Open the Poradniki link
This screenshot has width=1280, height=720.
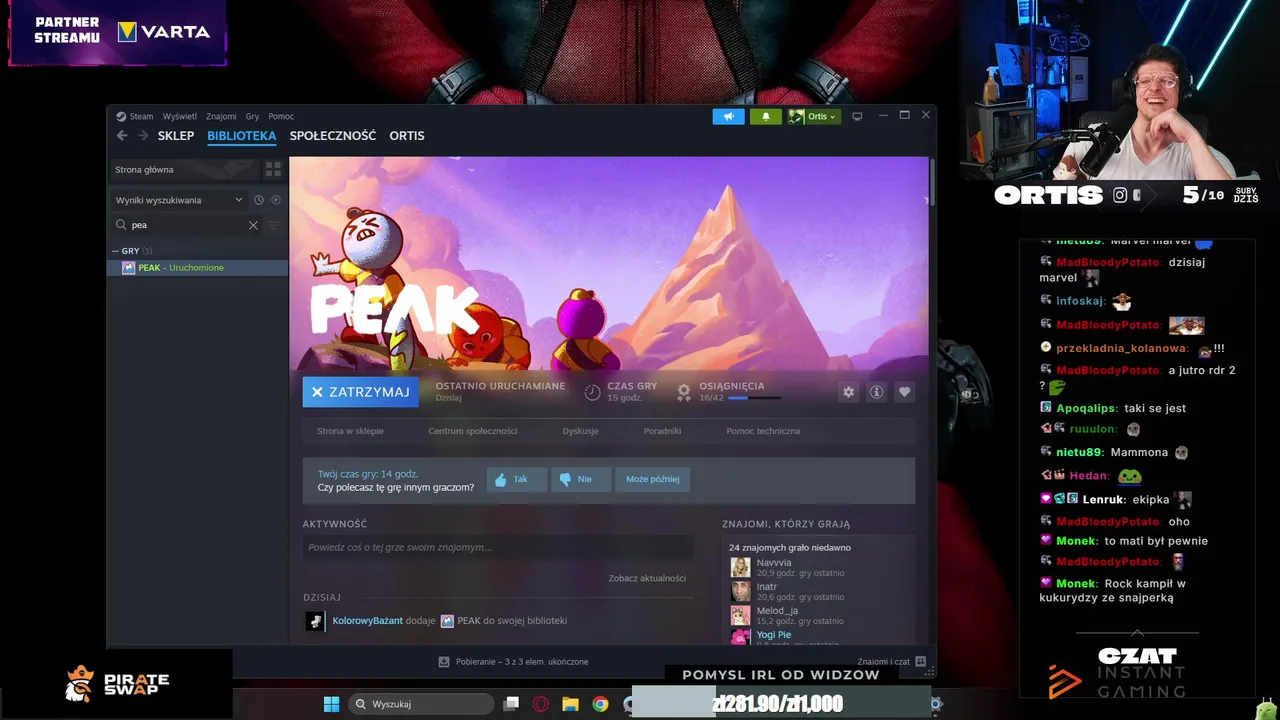(x=662, y=431)
